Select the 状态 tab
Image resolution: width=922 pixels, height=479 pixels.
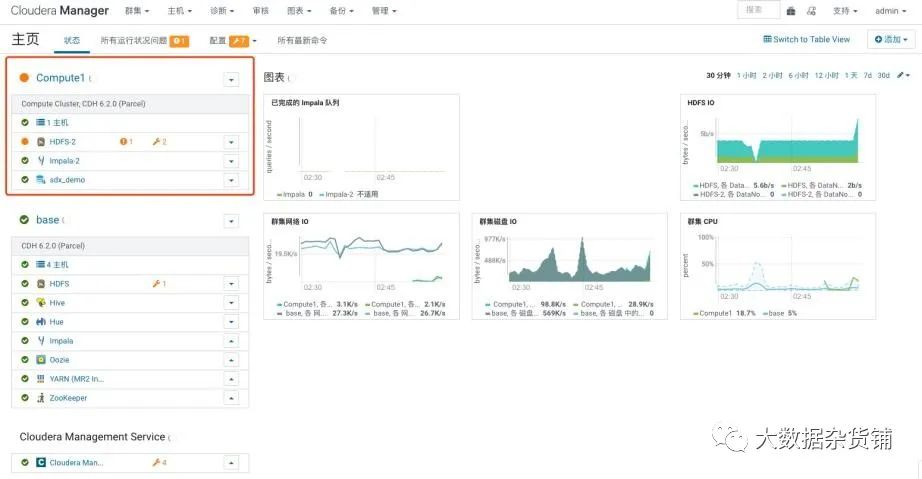[72, 41]
